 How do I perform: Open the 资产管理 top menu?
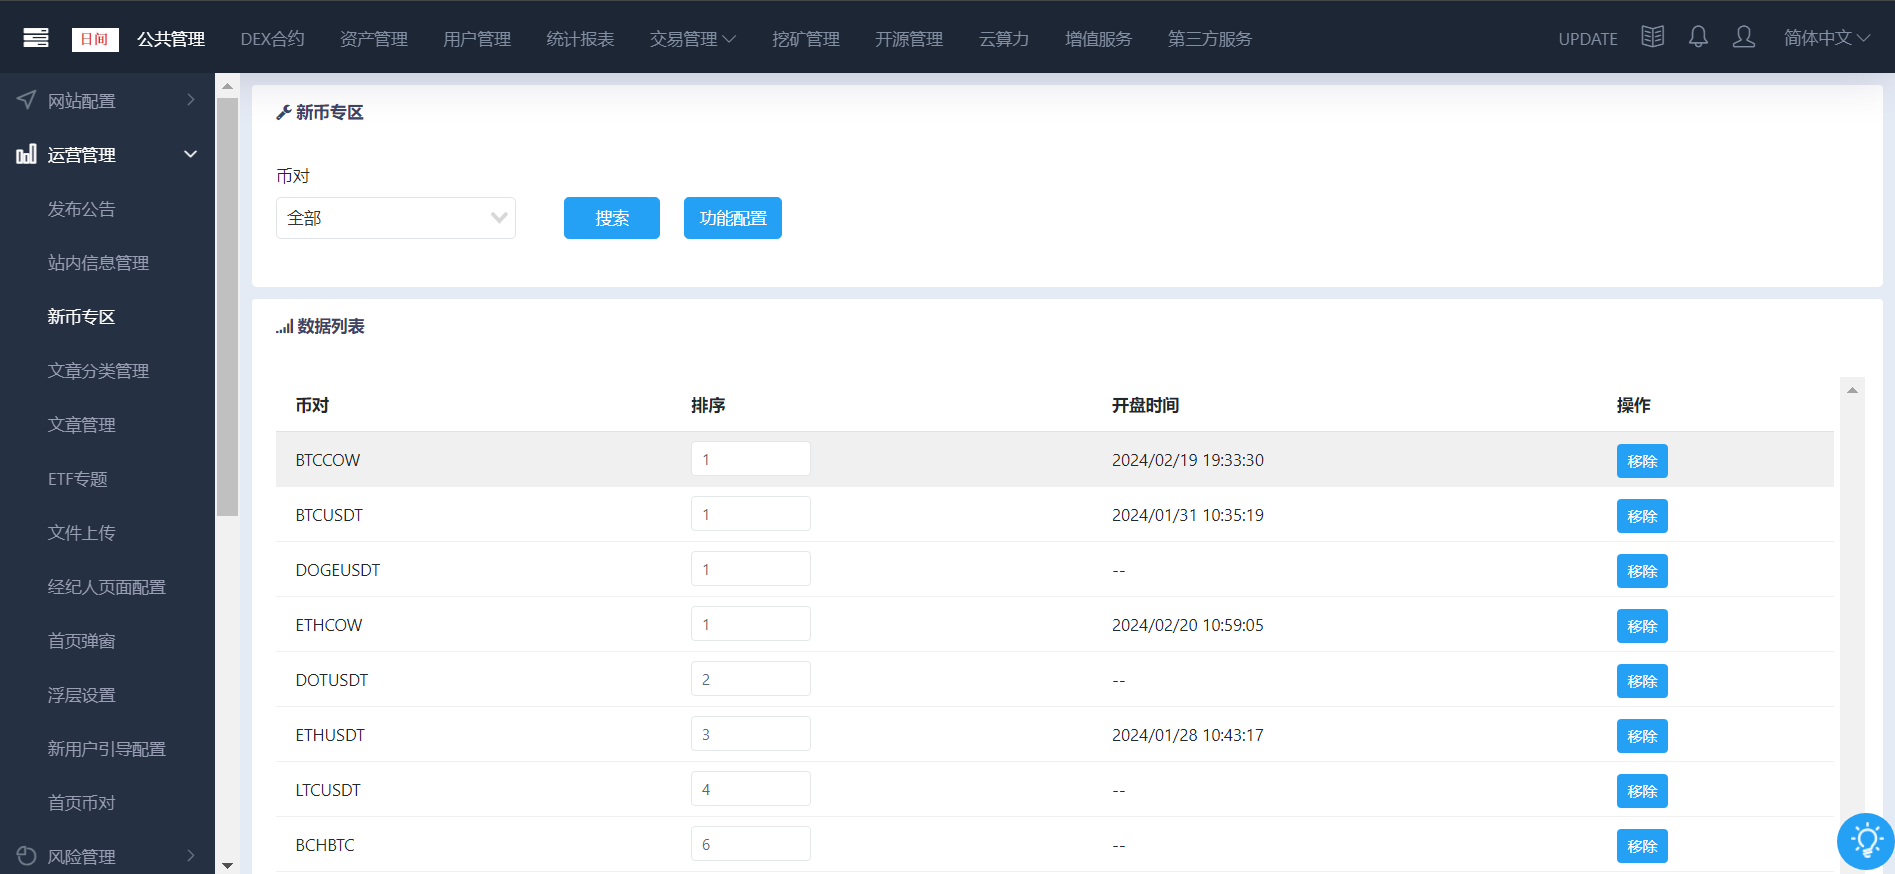click(x=374, y=39)
